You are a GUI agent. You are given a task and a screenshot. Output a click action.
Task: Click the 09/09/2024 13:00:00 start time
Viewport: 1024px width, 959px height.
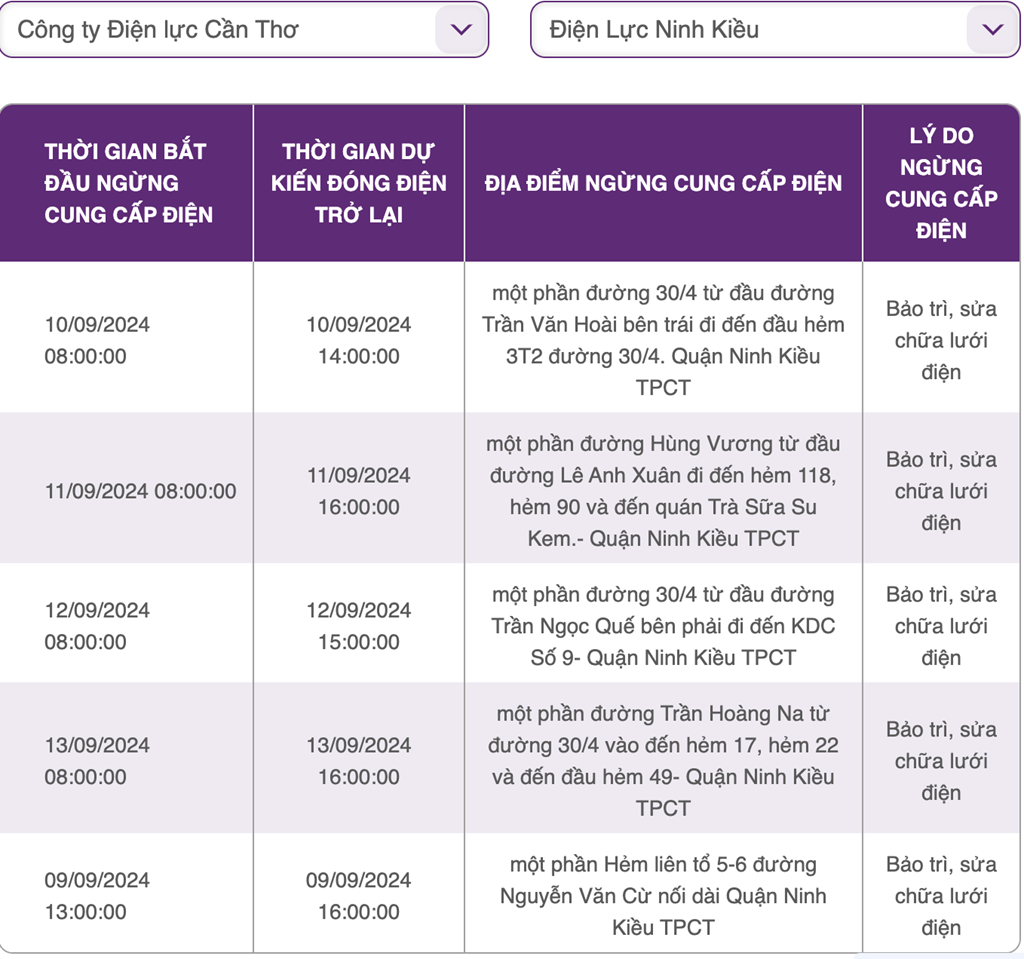(97, 896)
